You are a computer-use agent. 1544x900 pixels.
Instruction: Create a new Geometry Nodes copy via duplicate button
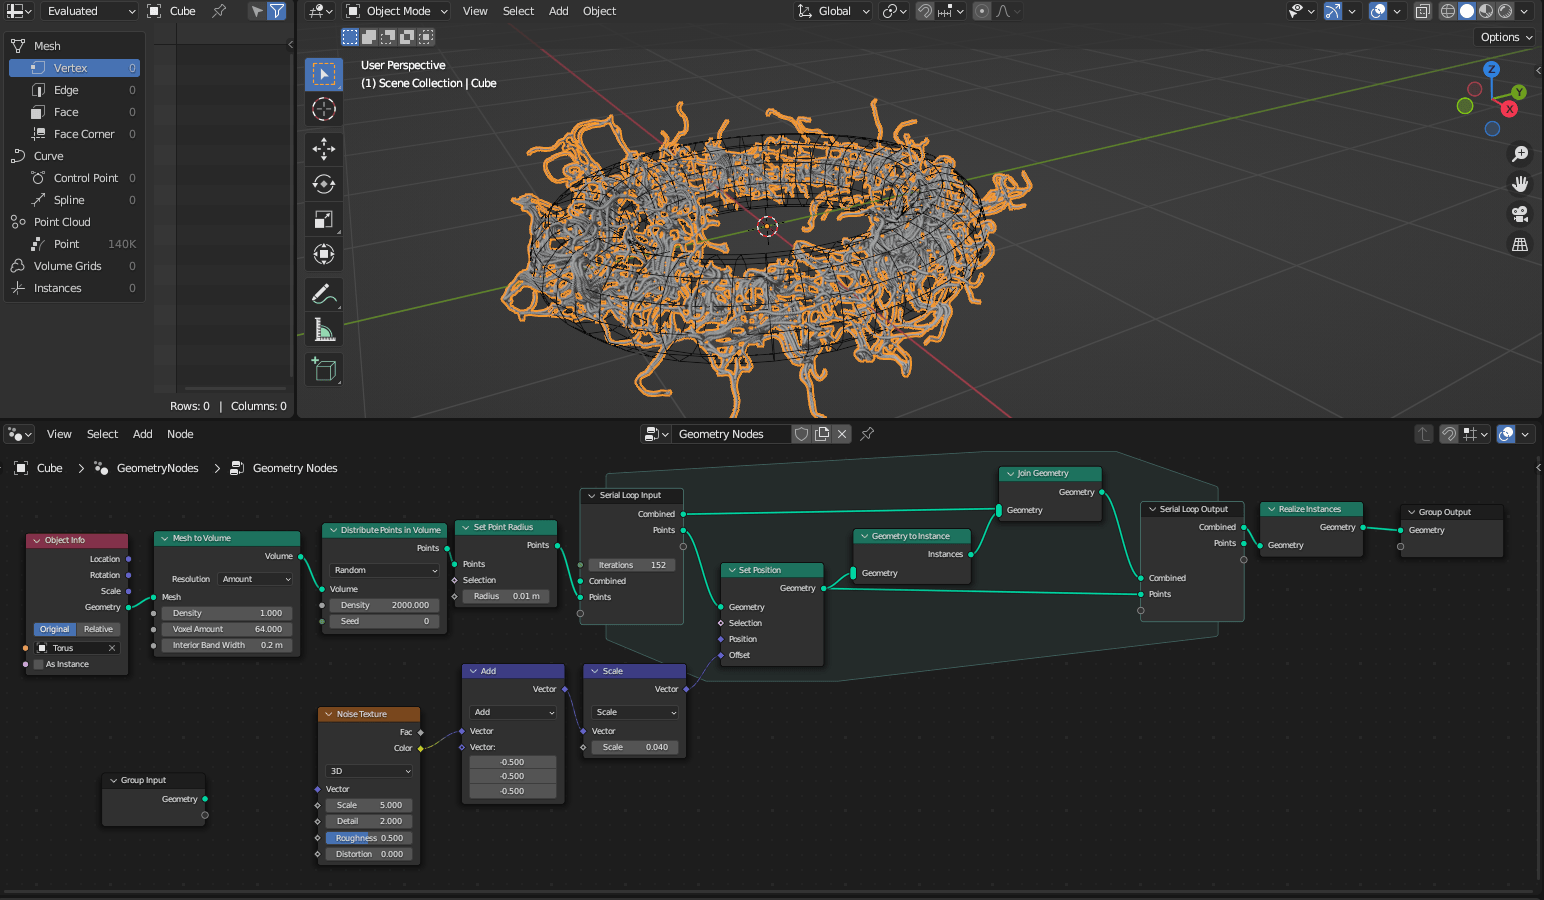pos(822,433)
